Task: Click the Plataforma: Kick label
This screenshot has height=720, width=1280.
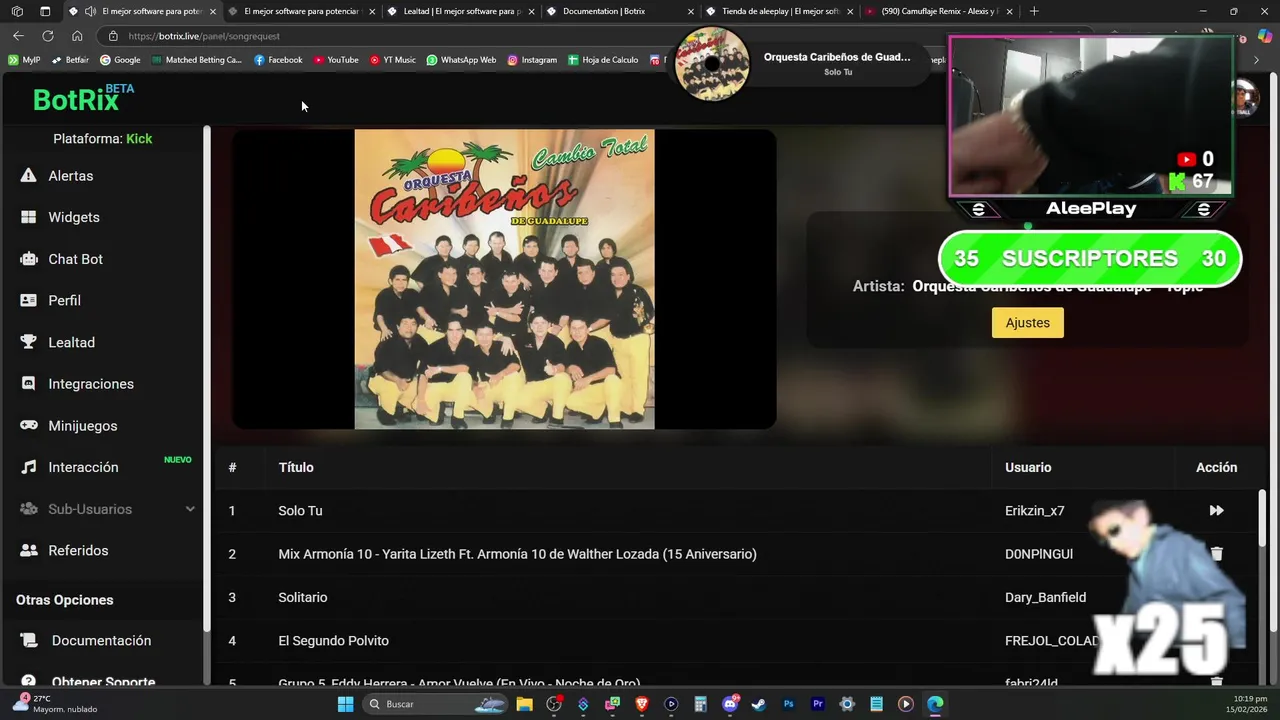Action: click(x=103, y=139)
